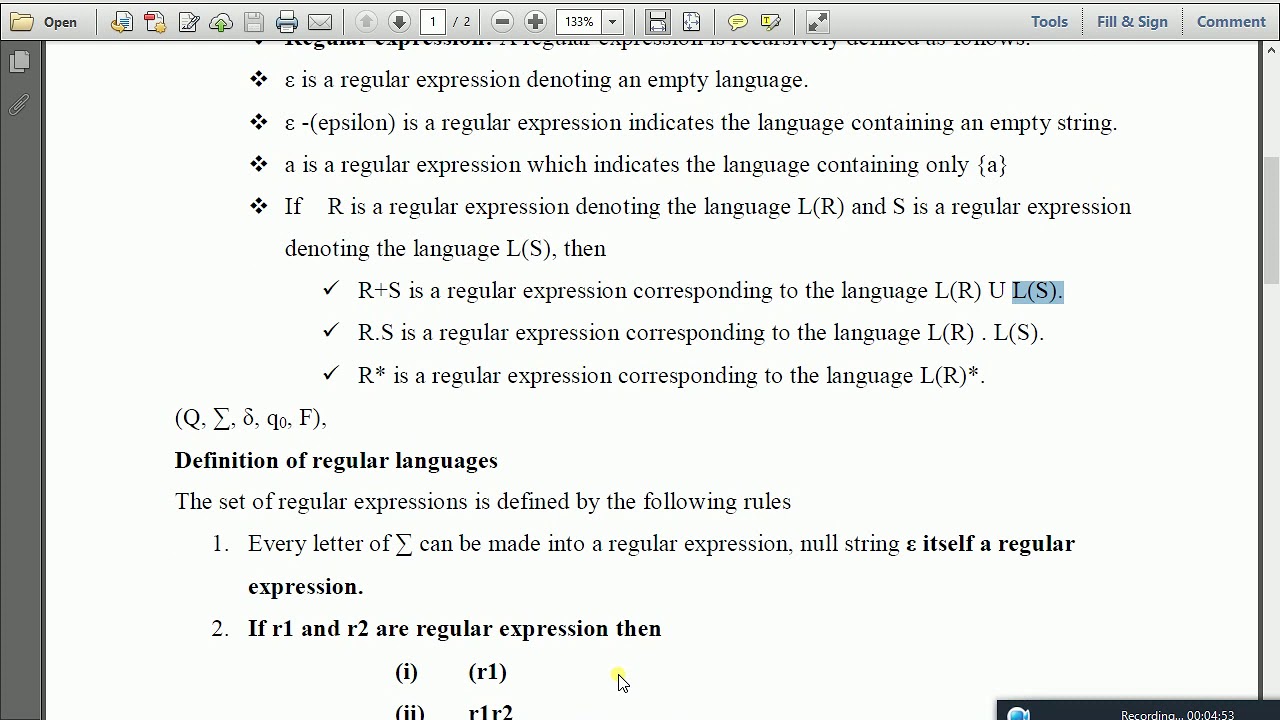
Task: Select the fit full page icon
Action: pyautogui.click(x=690, y=21)
